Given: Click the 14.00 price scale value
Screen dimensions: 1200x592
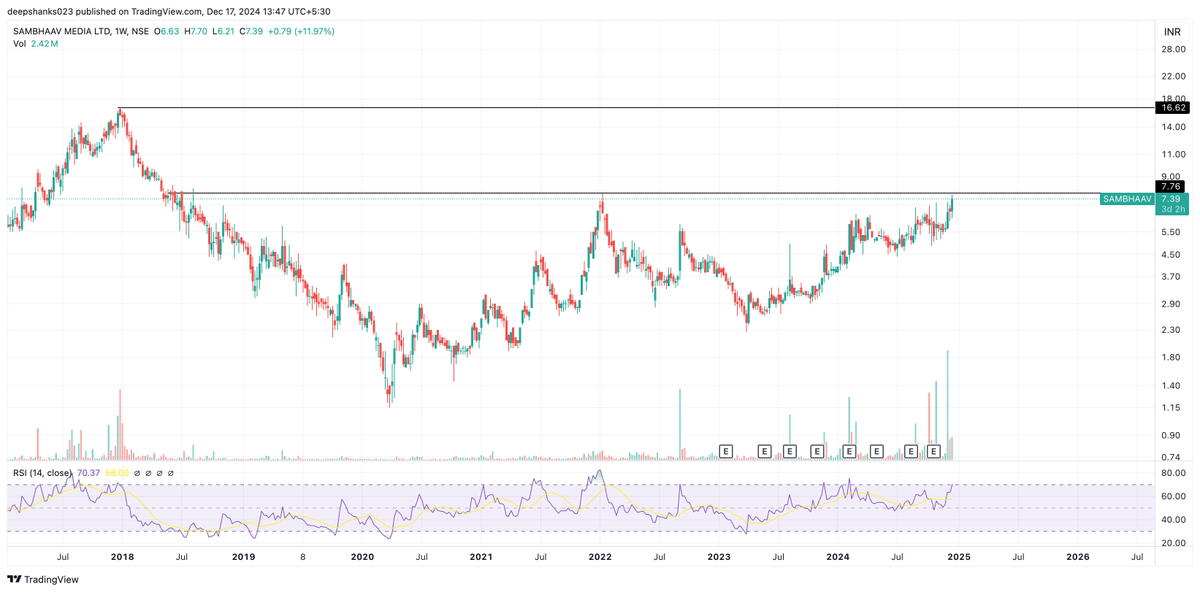Looking at the screenshot, I should tap(1173, 127).
